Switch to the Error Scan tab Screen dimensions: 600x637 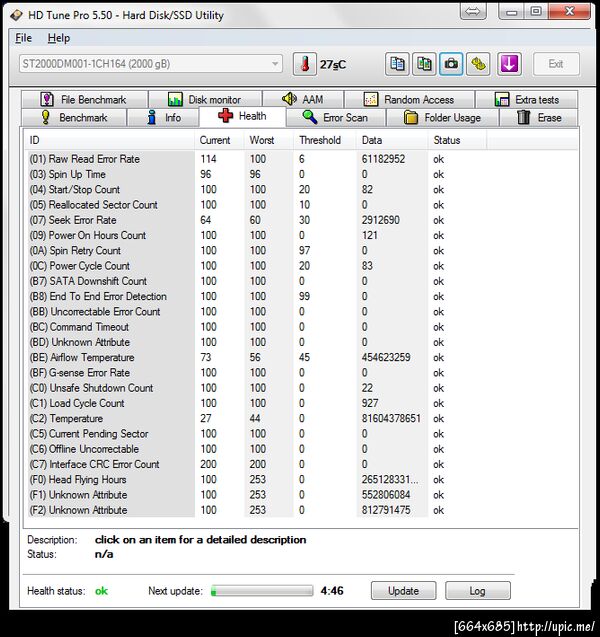point(336,117)
